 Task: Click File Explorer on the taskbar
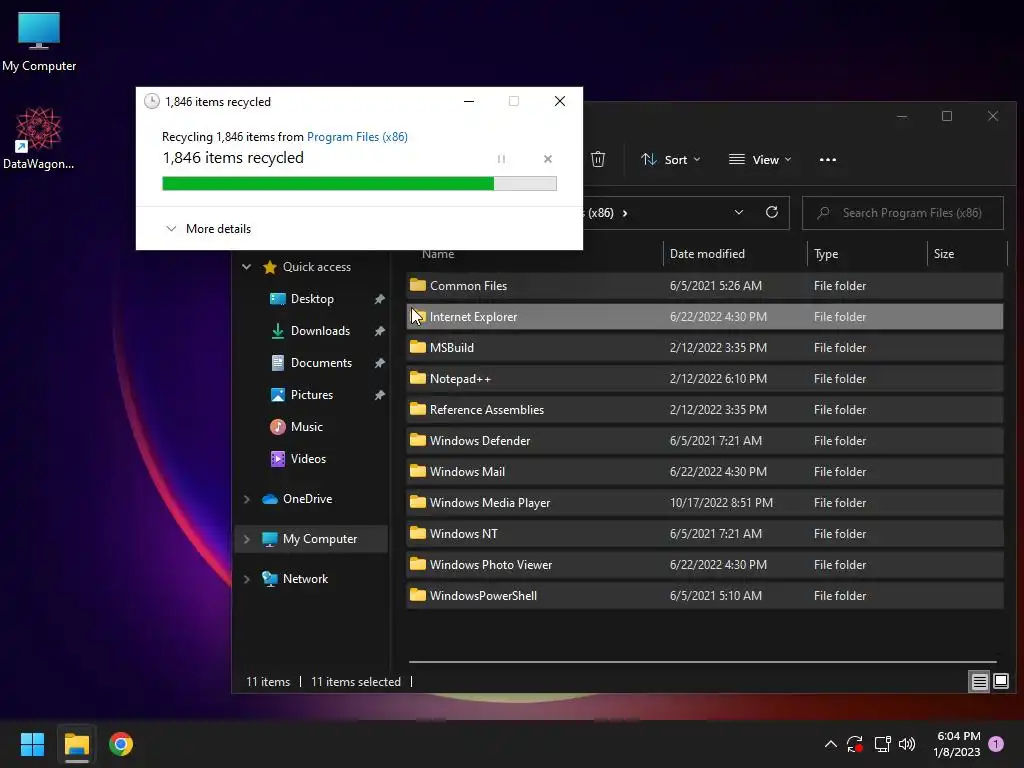(76, 744)
